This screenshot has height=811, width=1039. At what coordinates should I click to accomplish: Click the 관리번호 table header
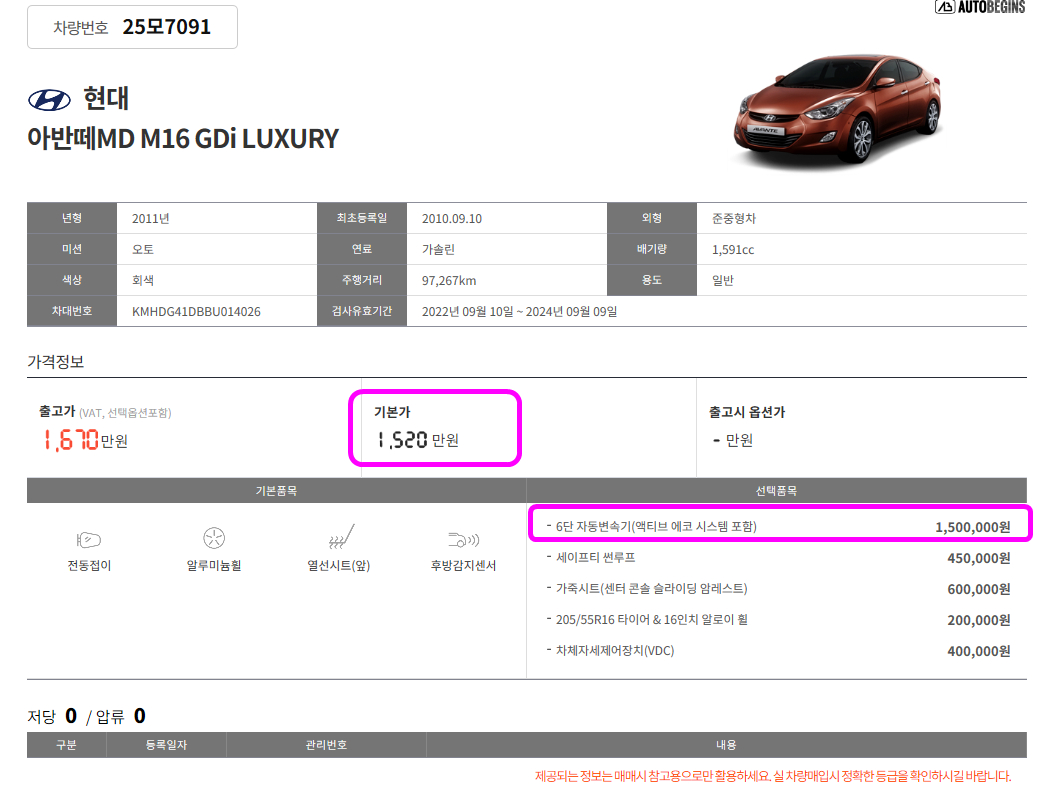[326, 745]
